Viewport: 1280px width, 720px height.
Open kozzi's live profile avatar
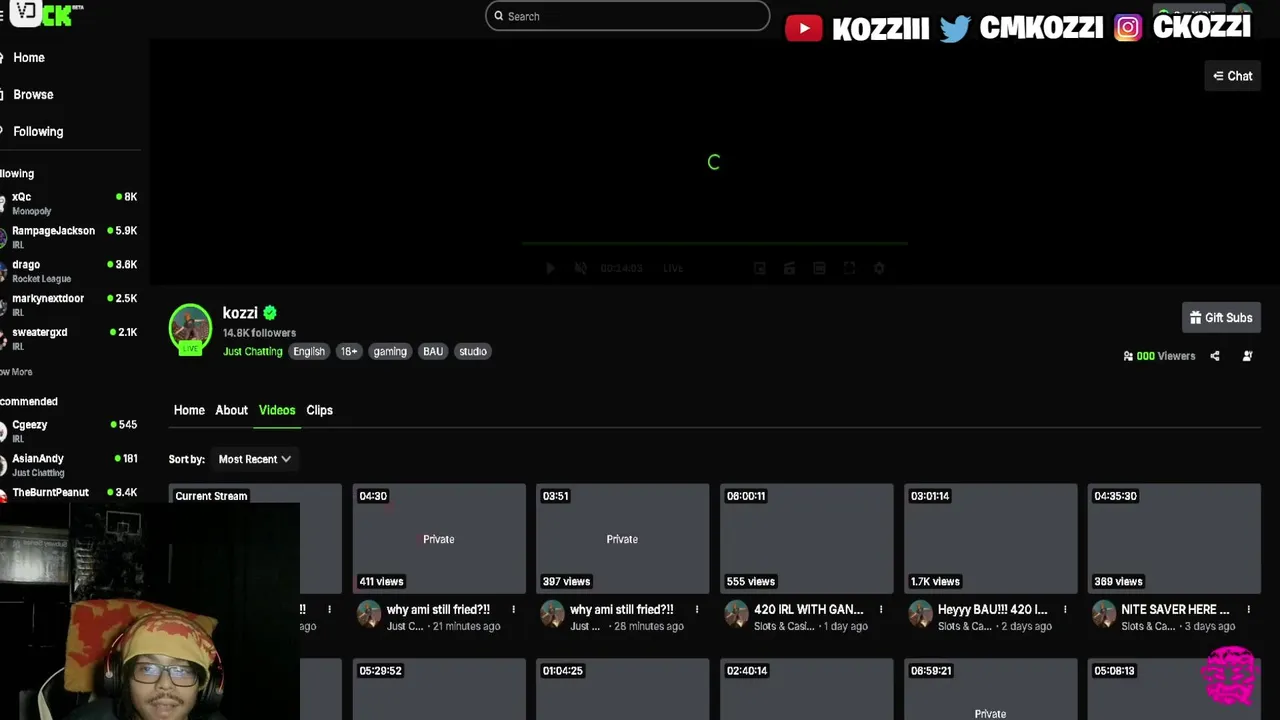click(x=190, y=329)
